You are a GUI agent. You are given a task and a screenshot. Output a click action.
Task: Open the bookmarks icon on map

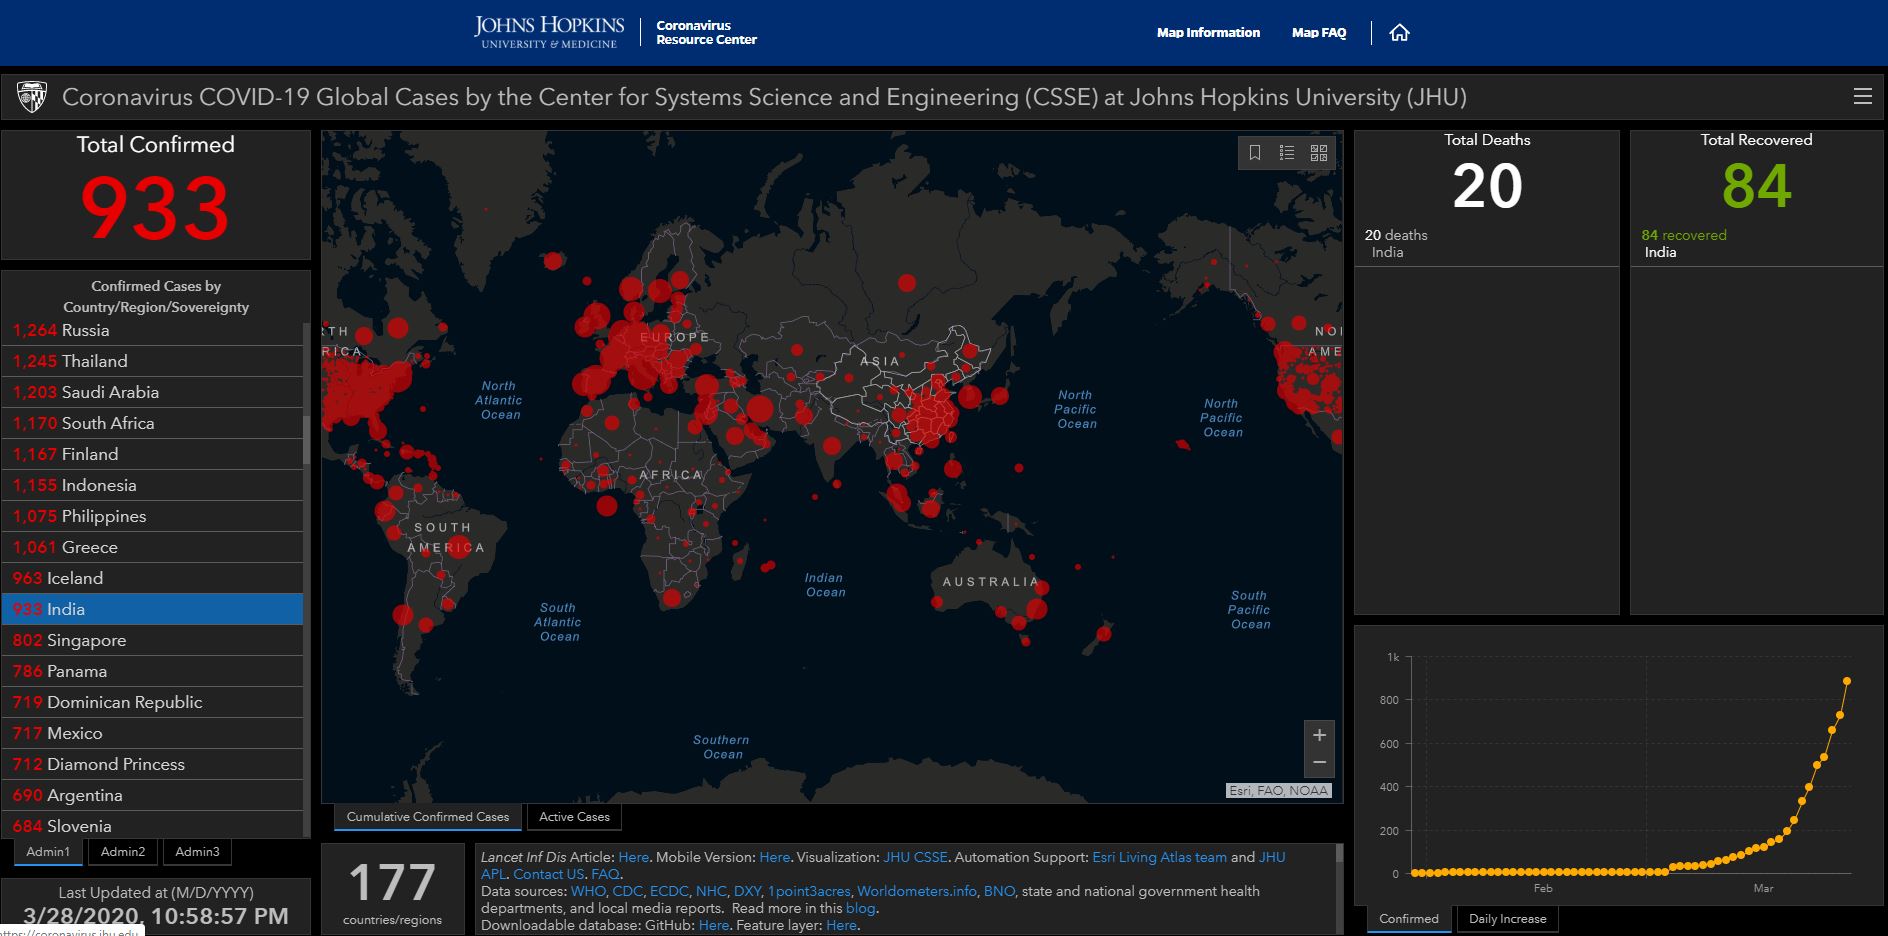tap(1255, 152)
